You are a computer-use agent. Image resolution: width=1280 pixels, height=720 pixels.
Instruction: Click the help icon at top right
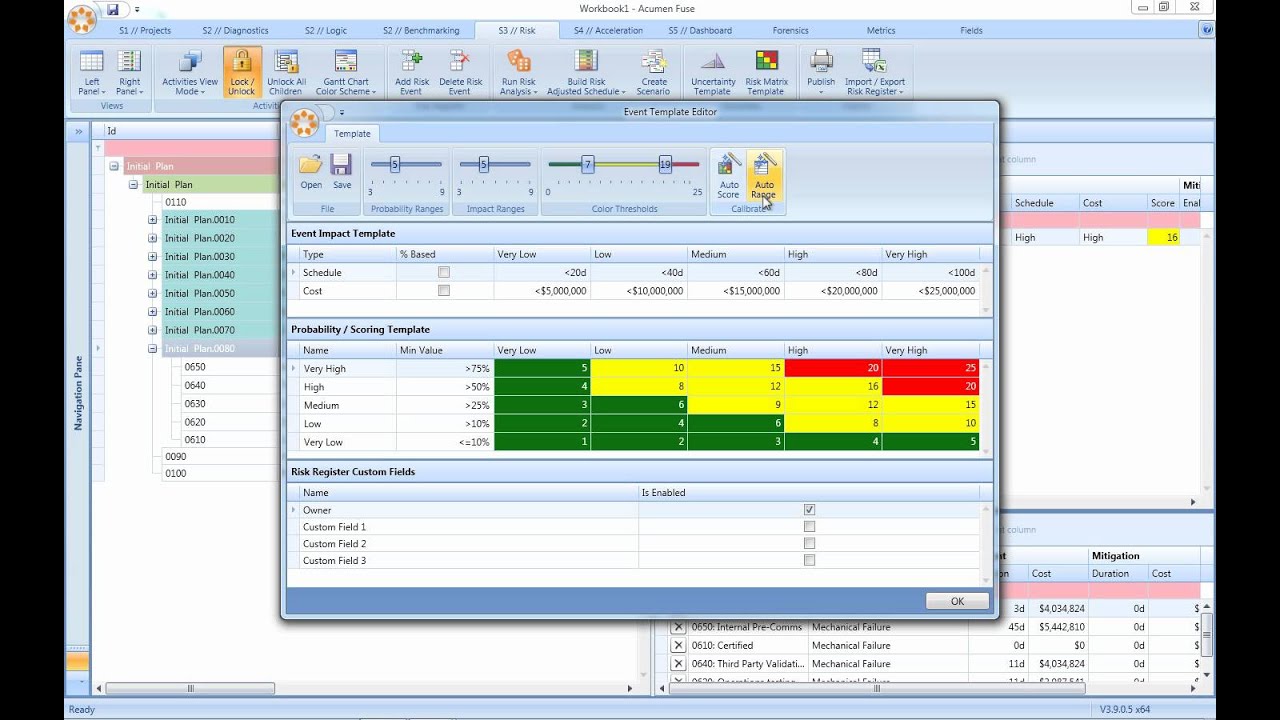coord(1207,30)
